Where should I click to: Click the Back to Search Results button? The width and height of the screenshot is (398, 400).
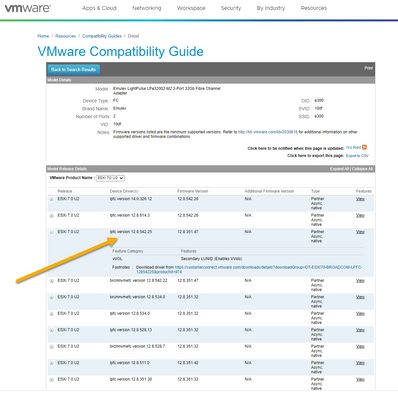[x=74, y=70]
